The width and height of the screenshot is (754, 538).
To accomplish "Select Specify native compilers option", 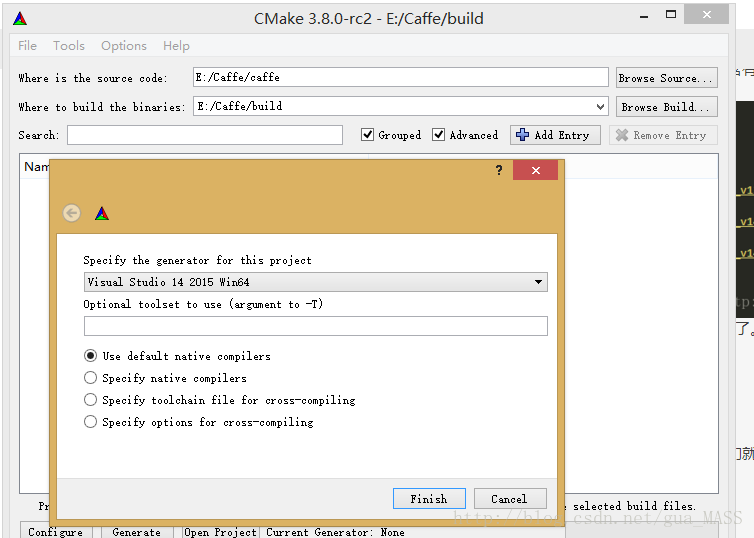I will click(90, 378).
